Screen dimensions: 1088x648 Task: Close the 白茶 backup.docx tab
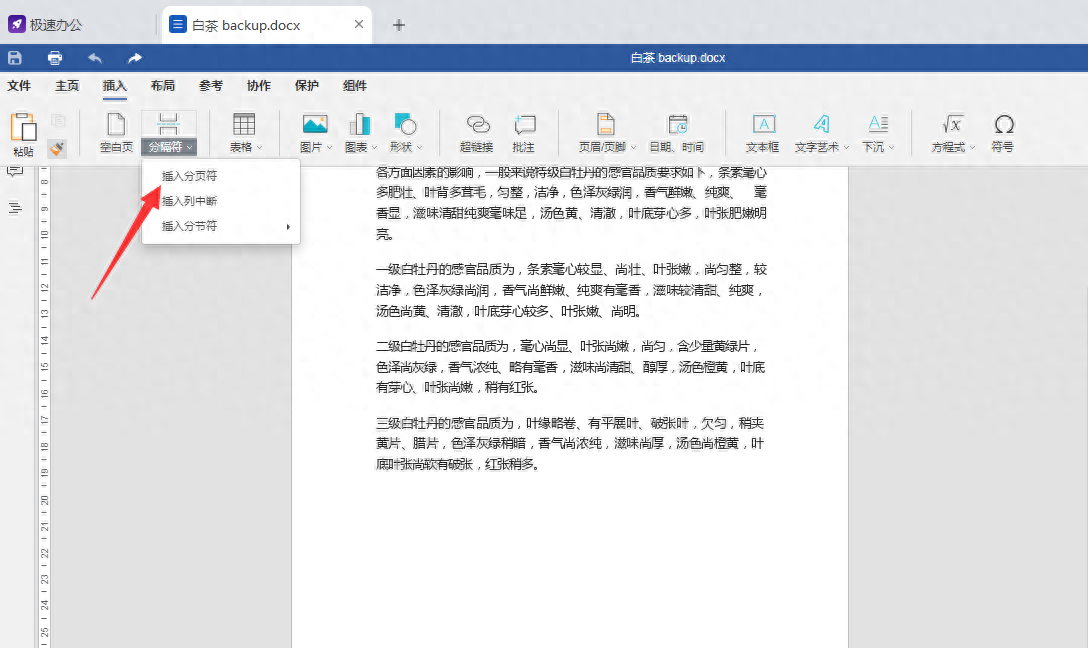click(x=359, y=24)
